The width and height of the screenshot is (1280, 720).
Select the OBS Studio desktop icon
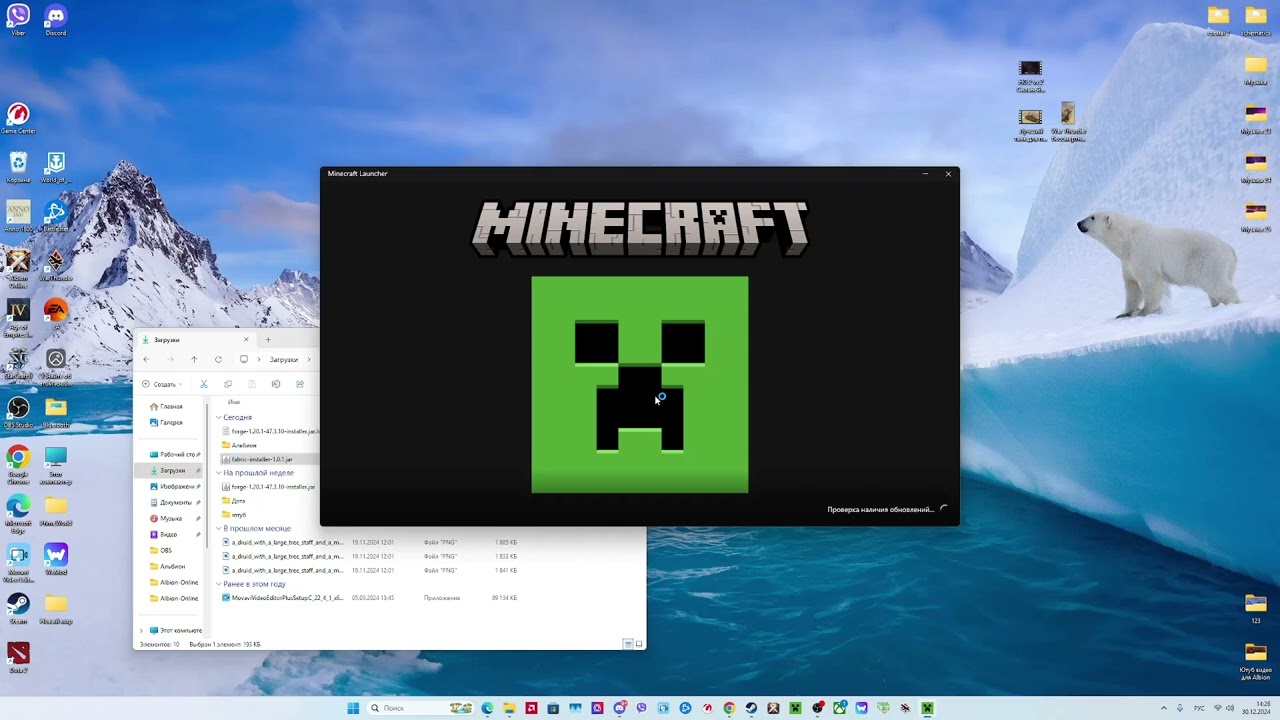point(18,412)
